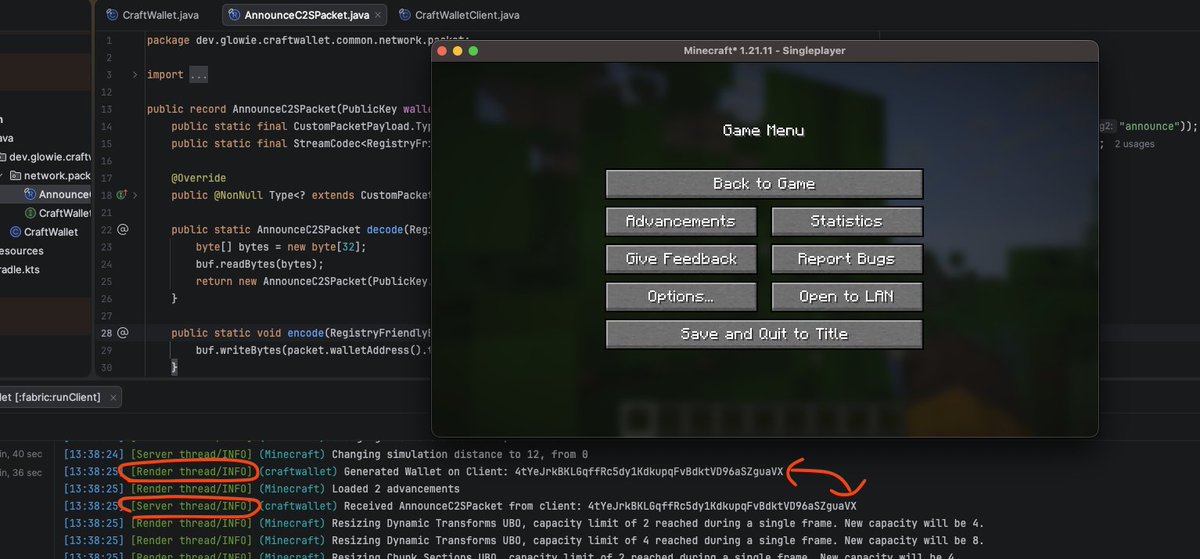Click Loaded 2 advancements log line
Viewport: 1200px width, 559px height.
(261, 489)
